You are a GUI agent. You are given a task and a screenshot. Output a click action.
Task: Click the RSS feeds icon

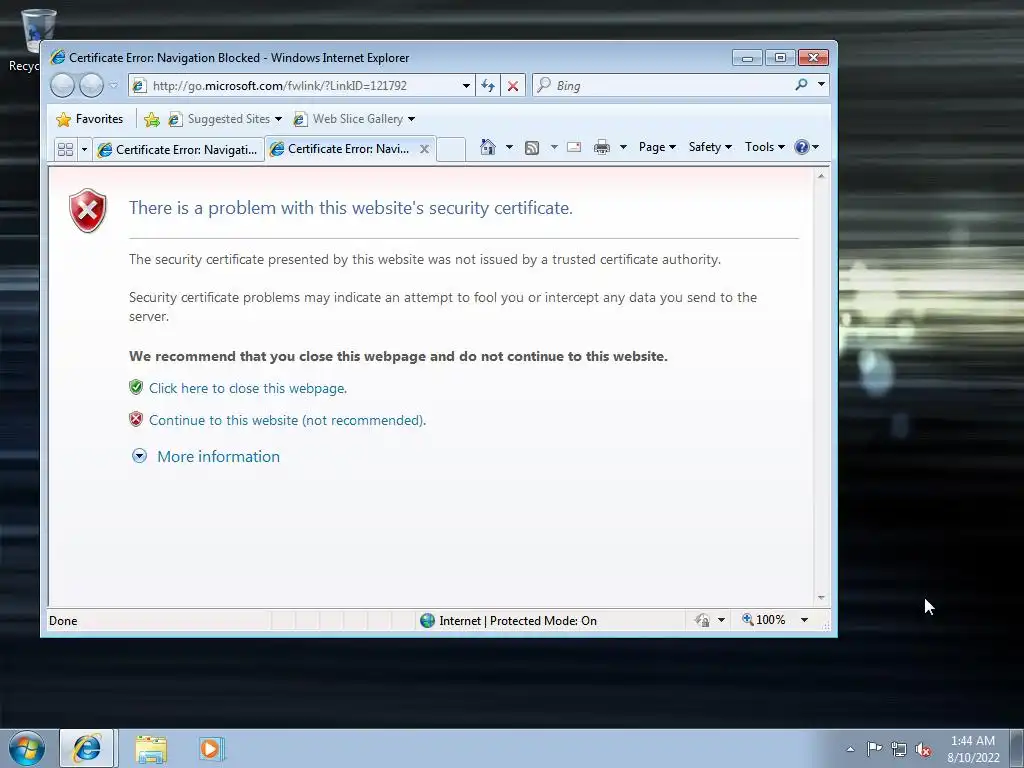point(532,148)
